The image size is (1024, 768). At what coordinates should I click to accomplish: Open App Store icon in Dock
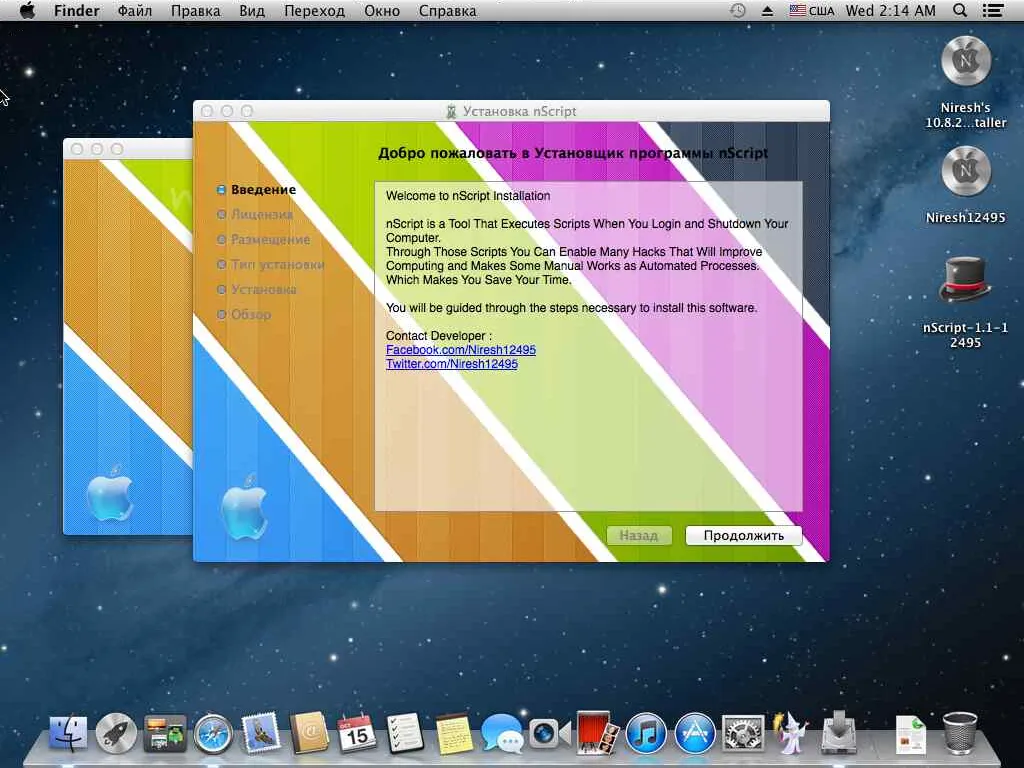tap(694, 733)
